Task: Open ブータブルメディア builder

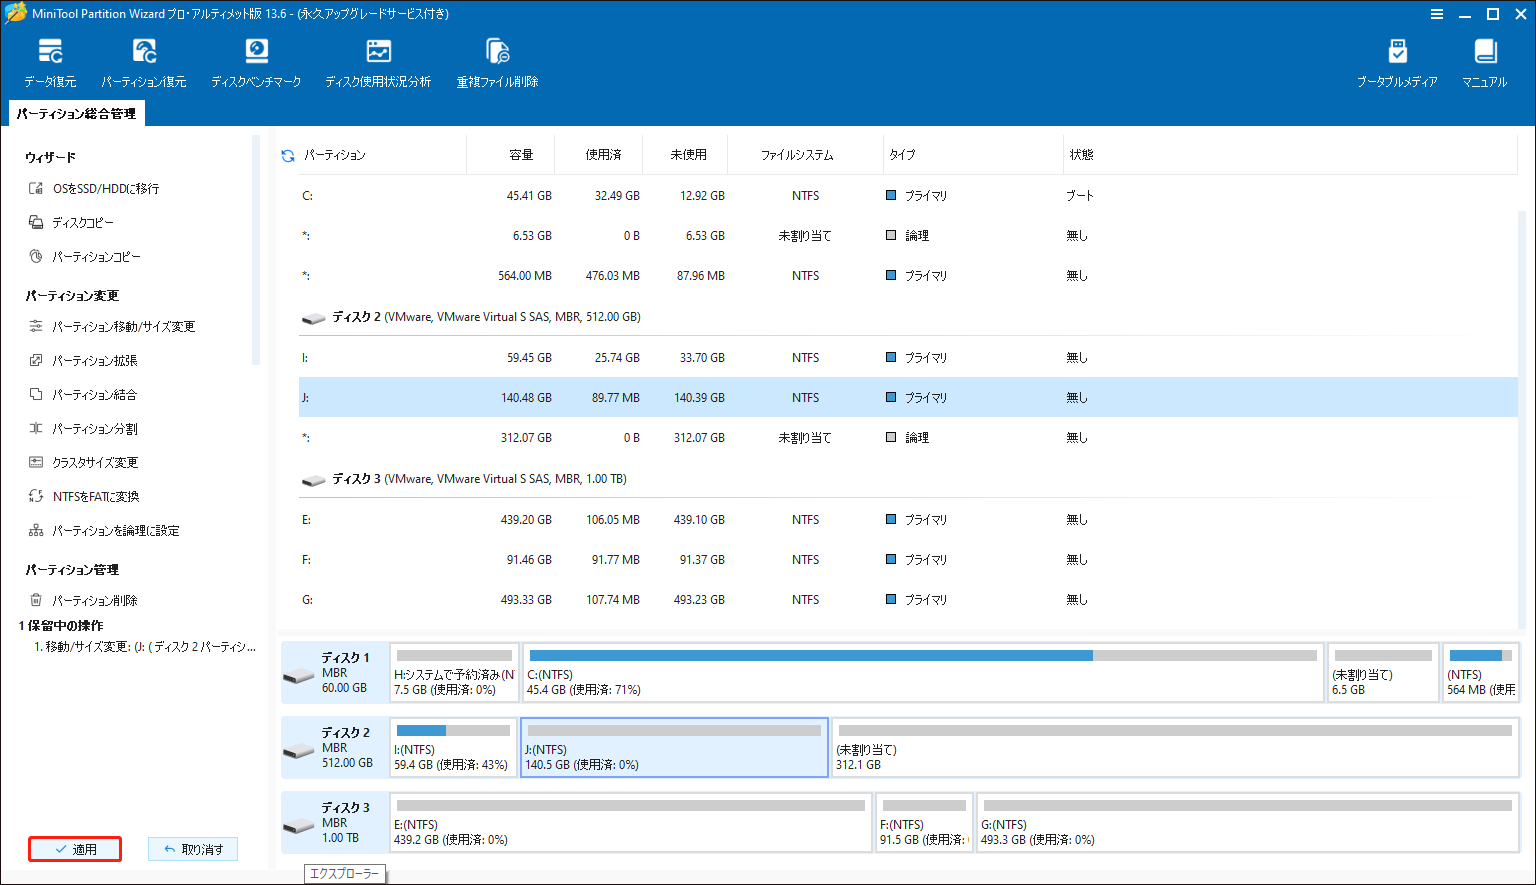Action: [x=1397, y=63]
